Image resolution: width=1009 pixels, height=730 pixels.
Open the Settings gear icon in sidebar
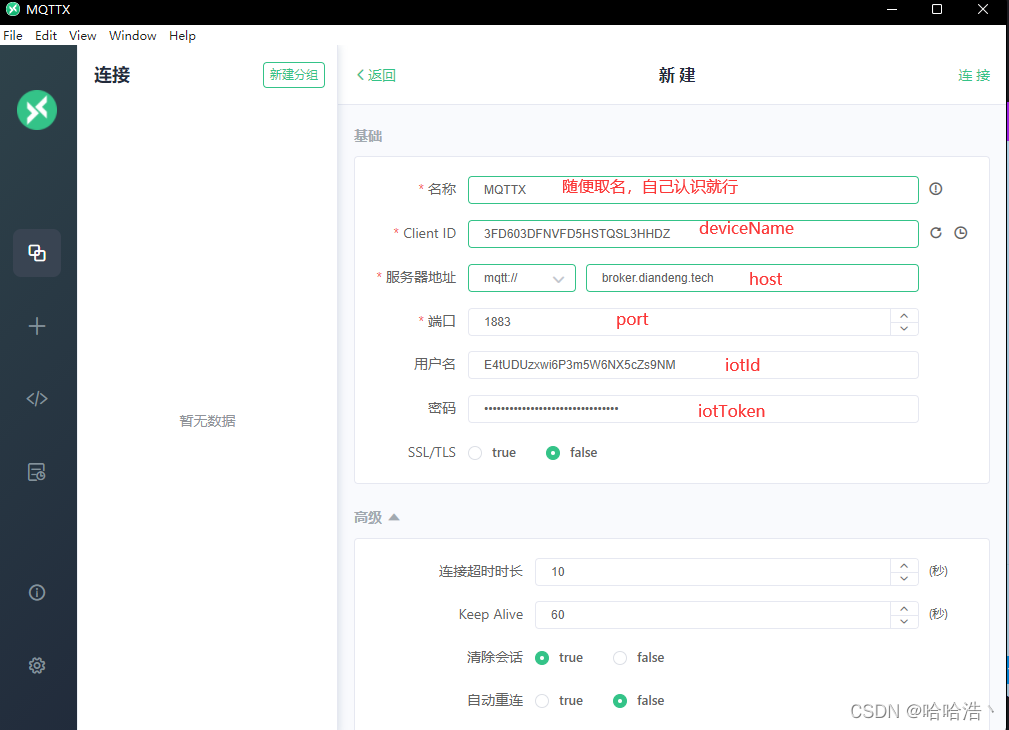click(x=37, y=665)
